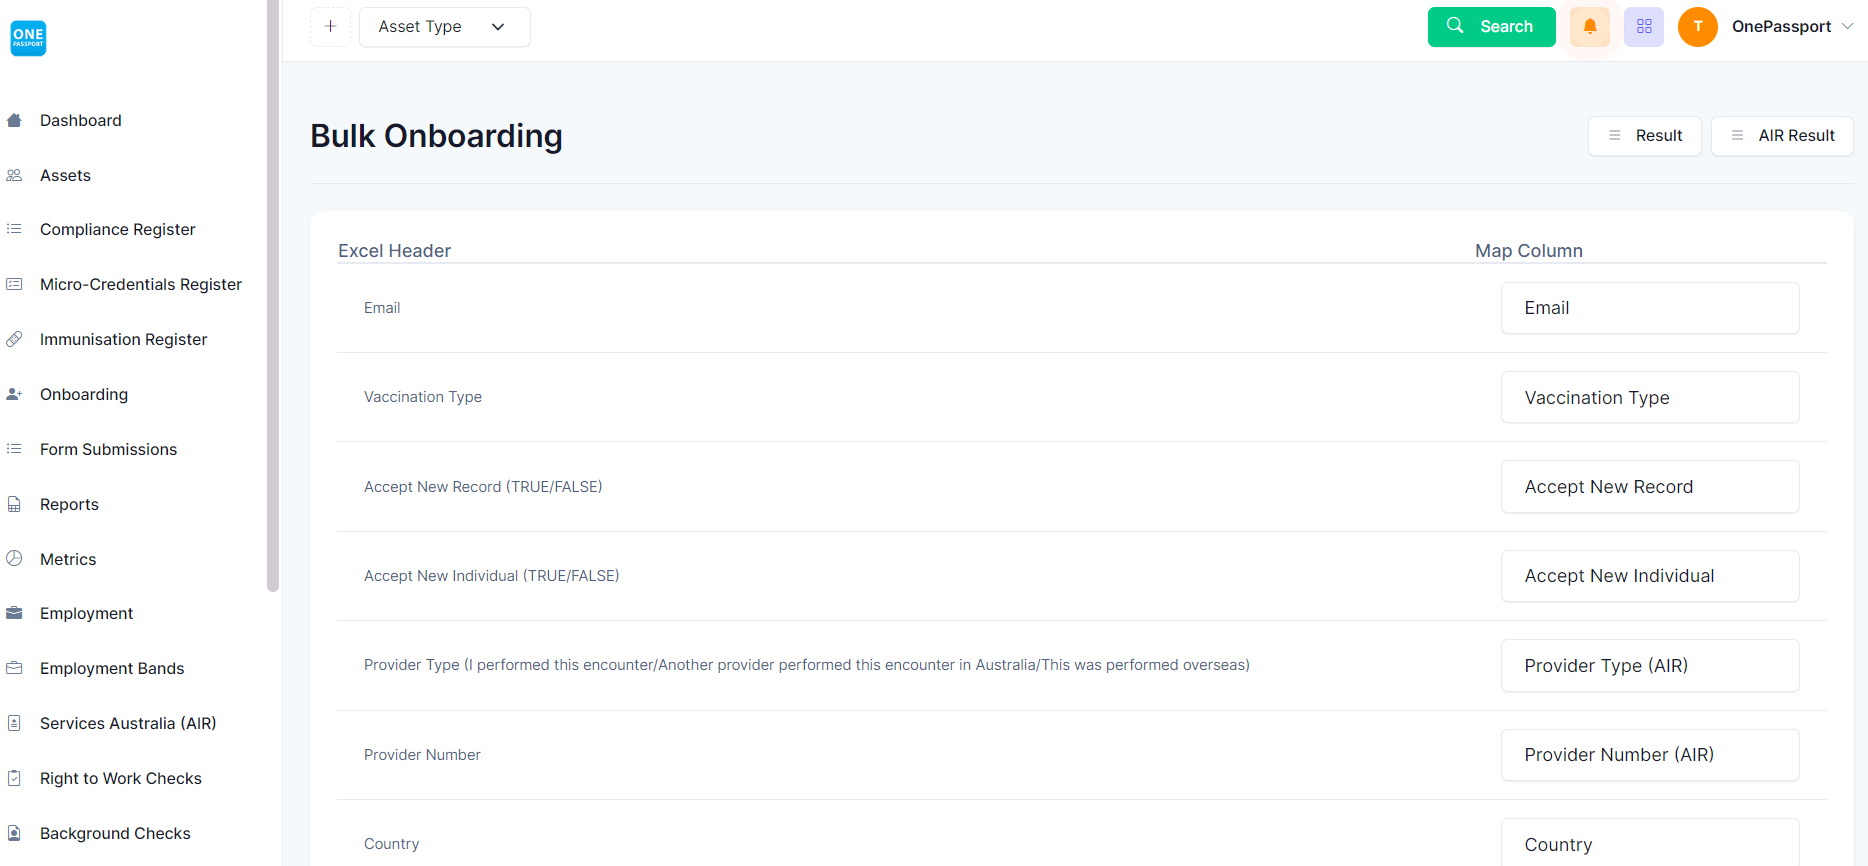Click the 'Map Column' column heading
This screenshot has width=1868, height=866.
[x=1529, y=251]
